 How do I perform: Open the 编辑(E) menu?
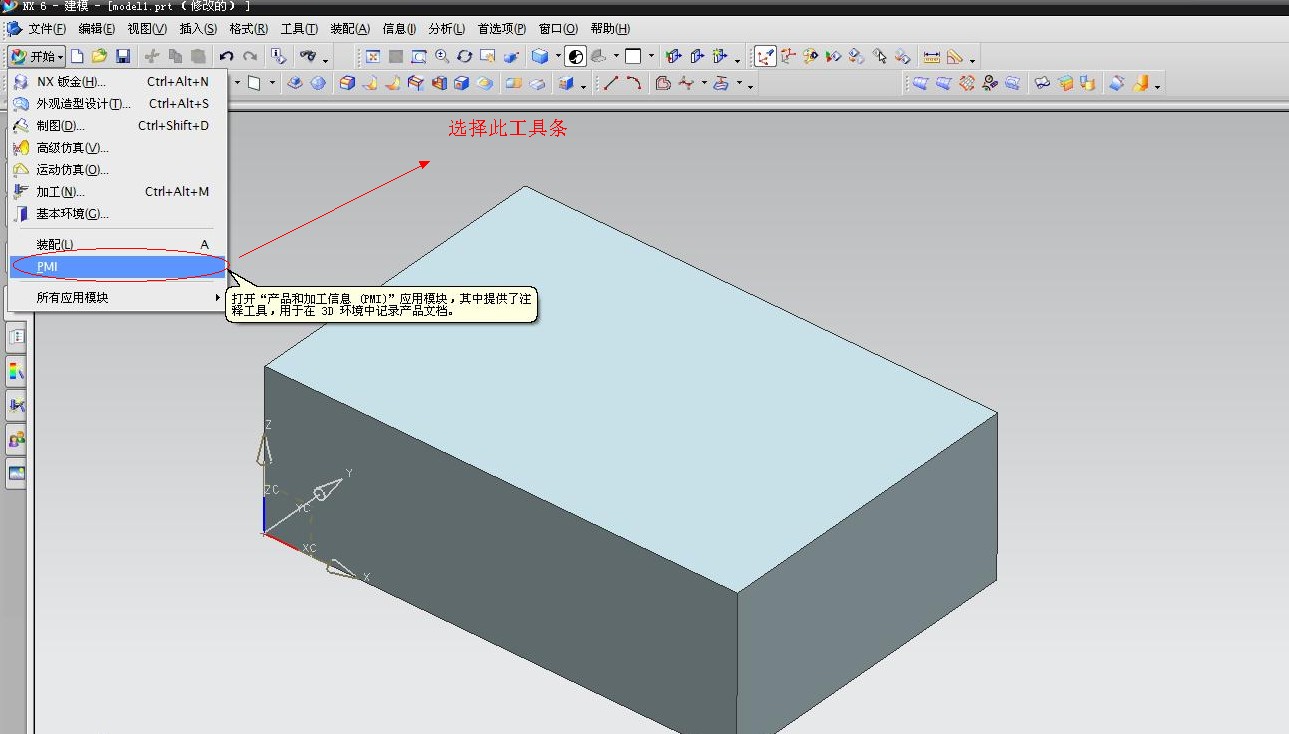coord(96,29)
